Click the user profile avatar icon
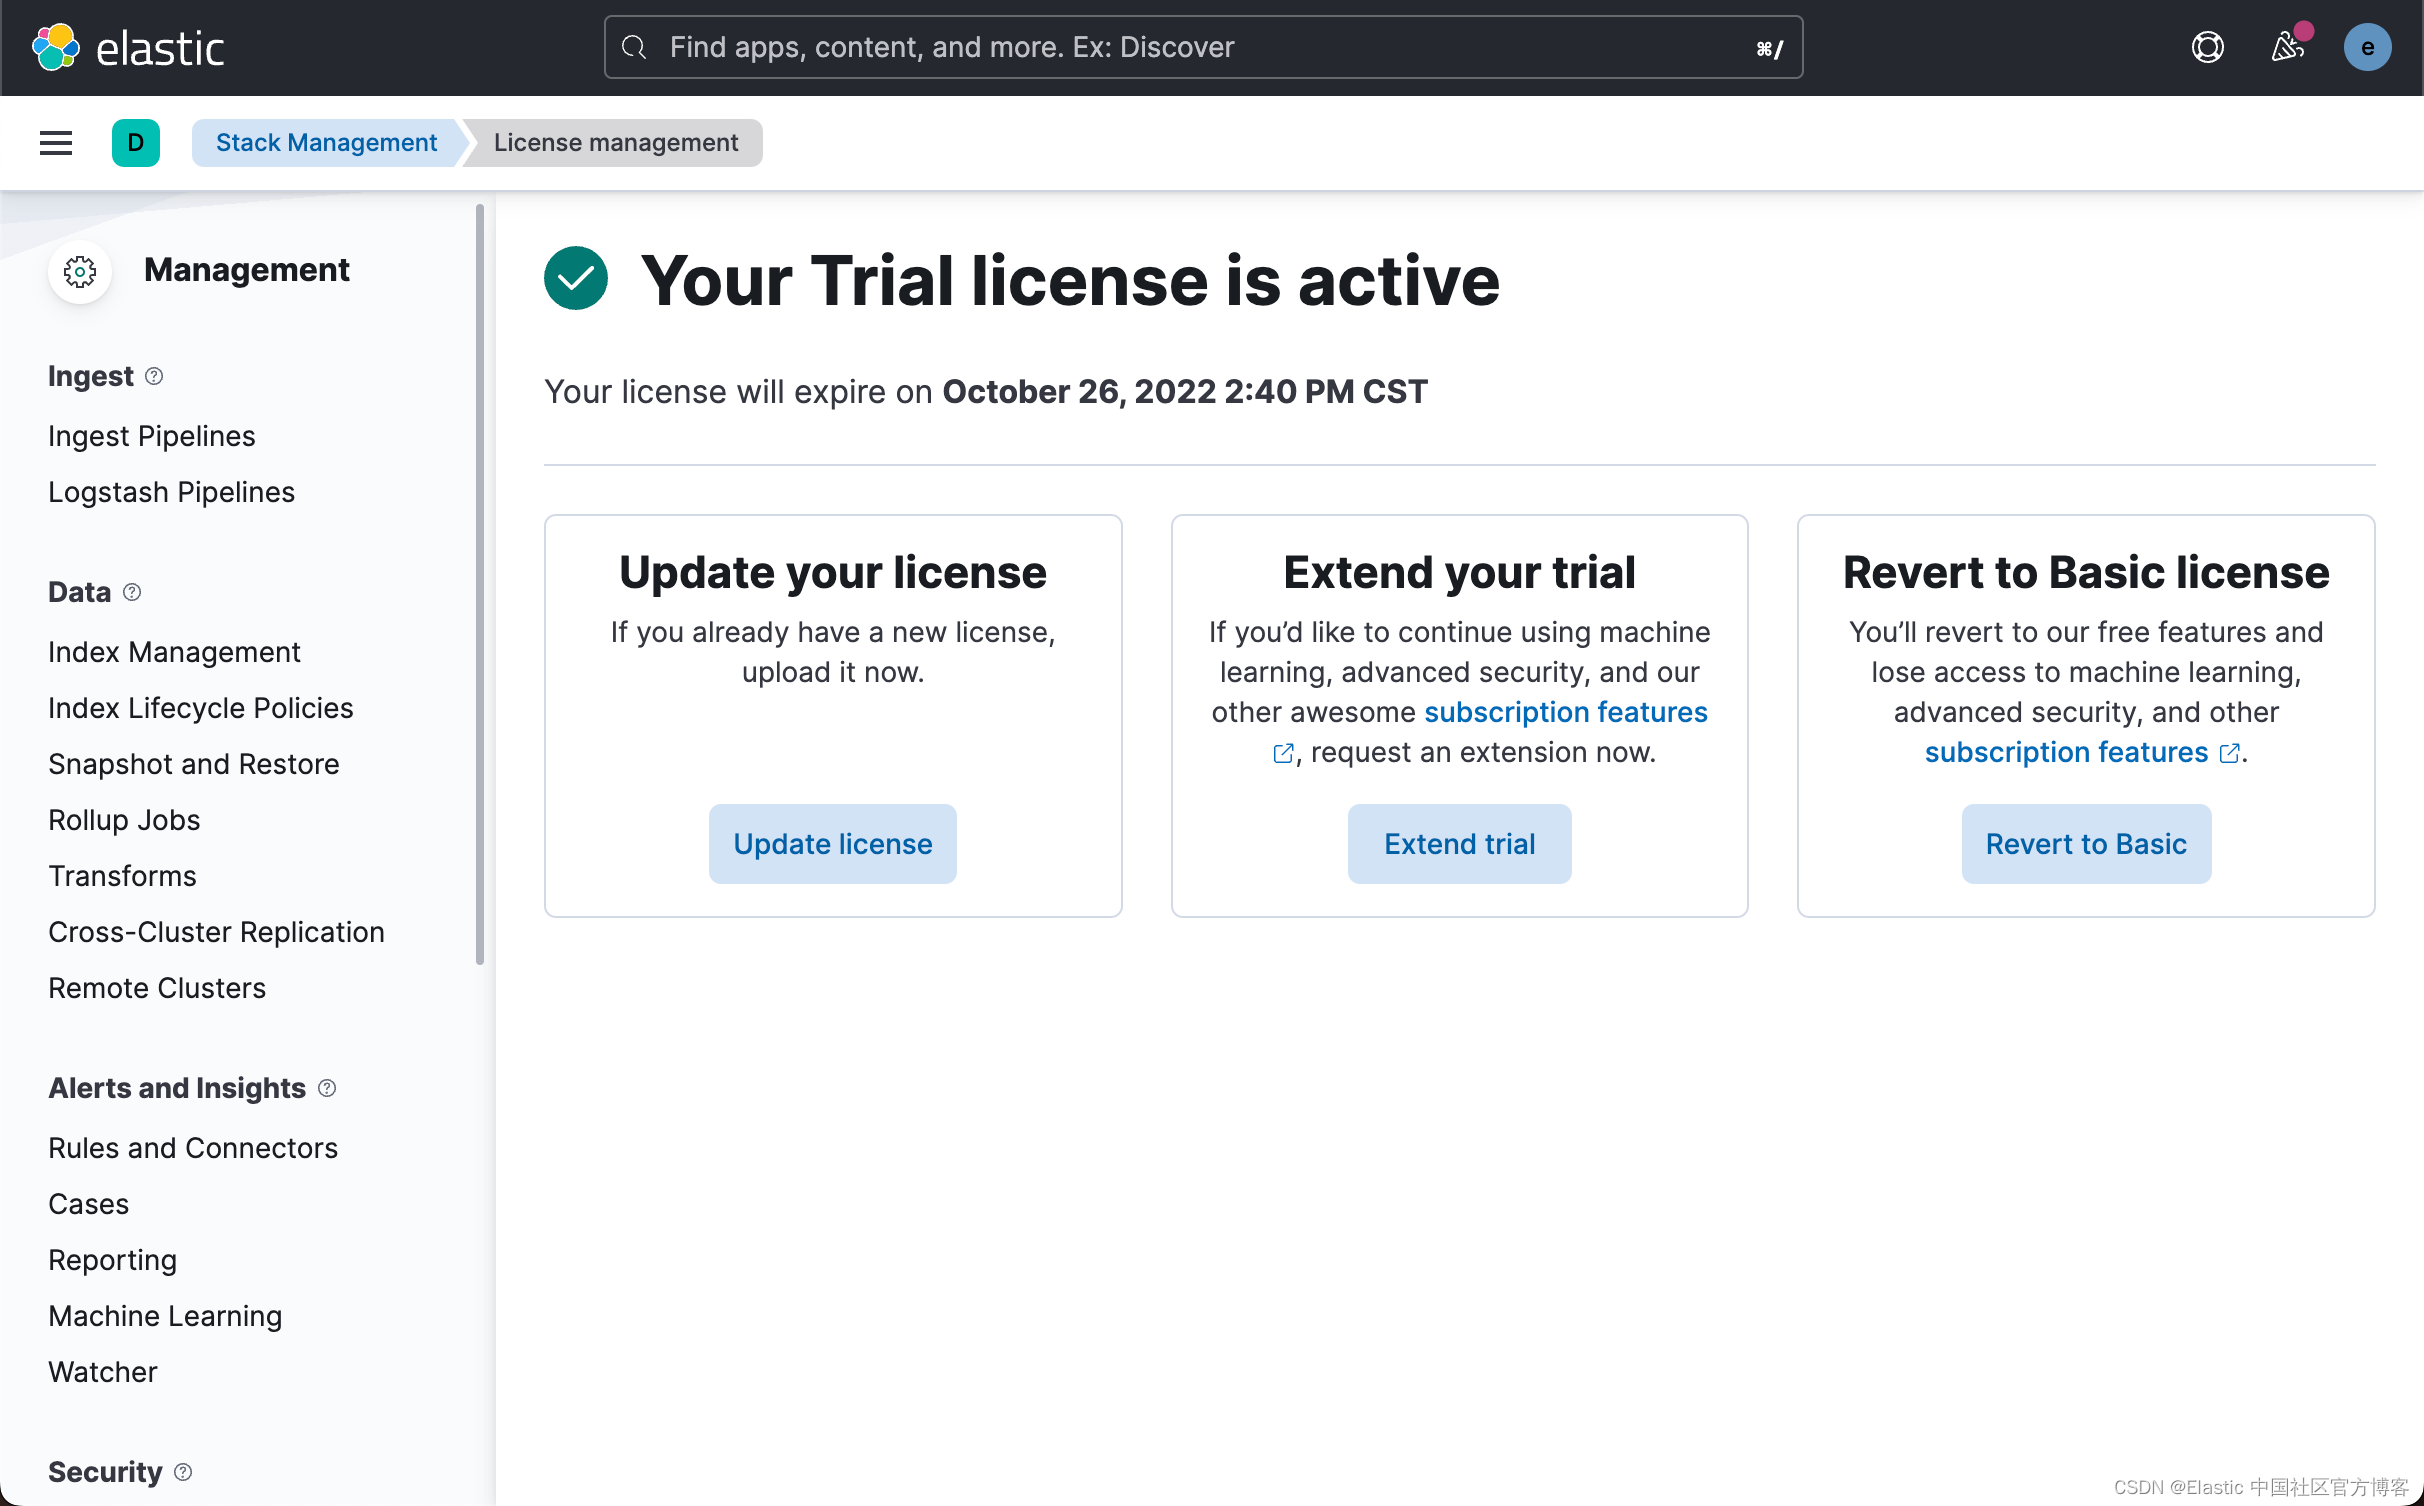This screenshot has width=2424, height=1506. 2368,47
